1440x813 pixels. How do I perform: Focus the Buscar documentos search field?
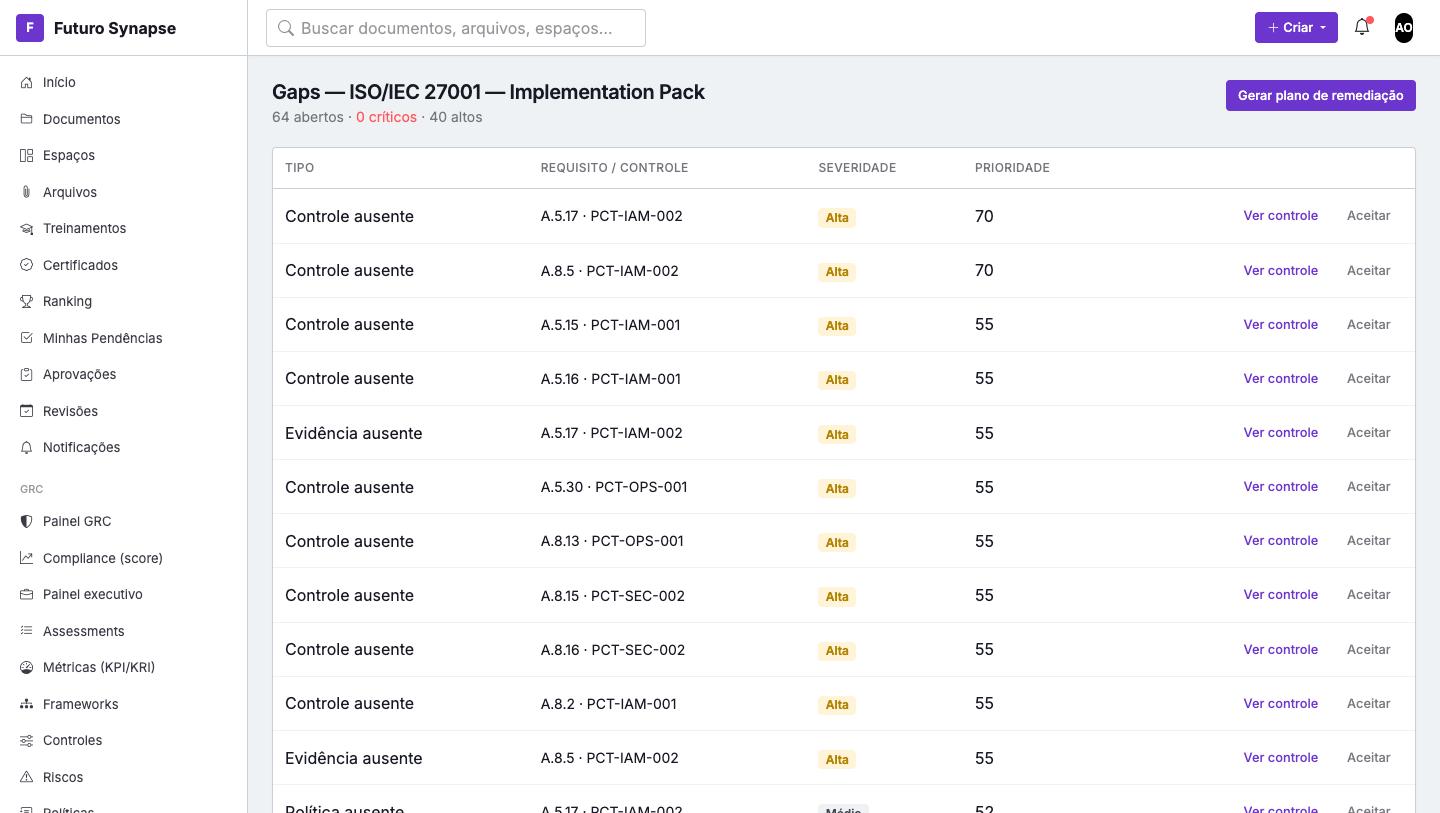pos(456,28)
